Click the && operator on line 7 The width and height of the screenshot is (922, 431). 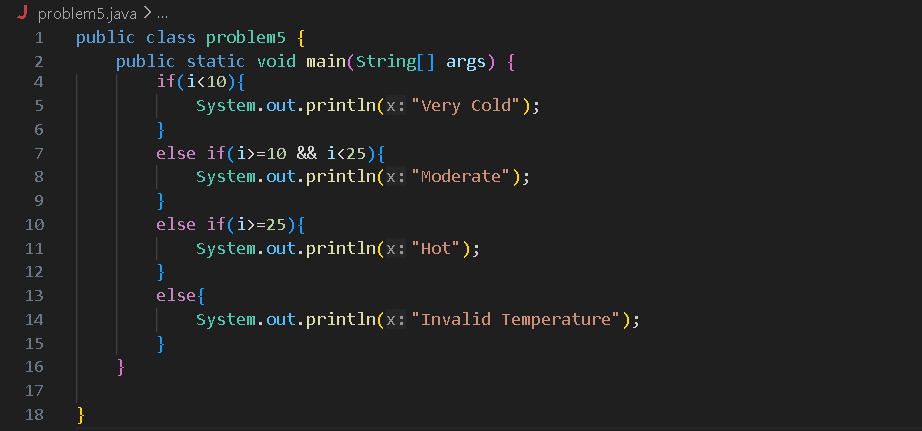[x=306, y=153]
